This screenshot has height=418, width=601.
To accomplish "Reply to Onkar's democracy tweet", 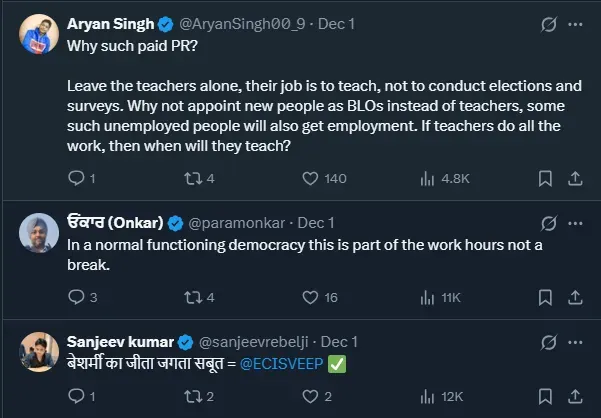I will coord(76,297).
